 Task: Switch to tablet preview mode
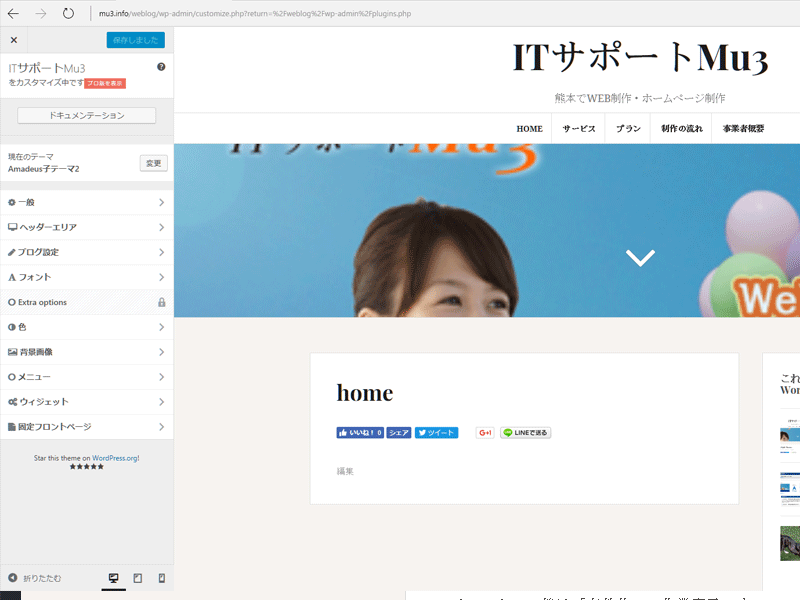coord(138,578)
